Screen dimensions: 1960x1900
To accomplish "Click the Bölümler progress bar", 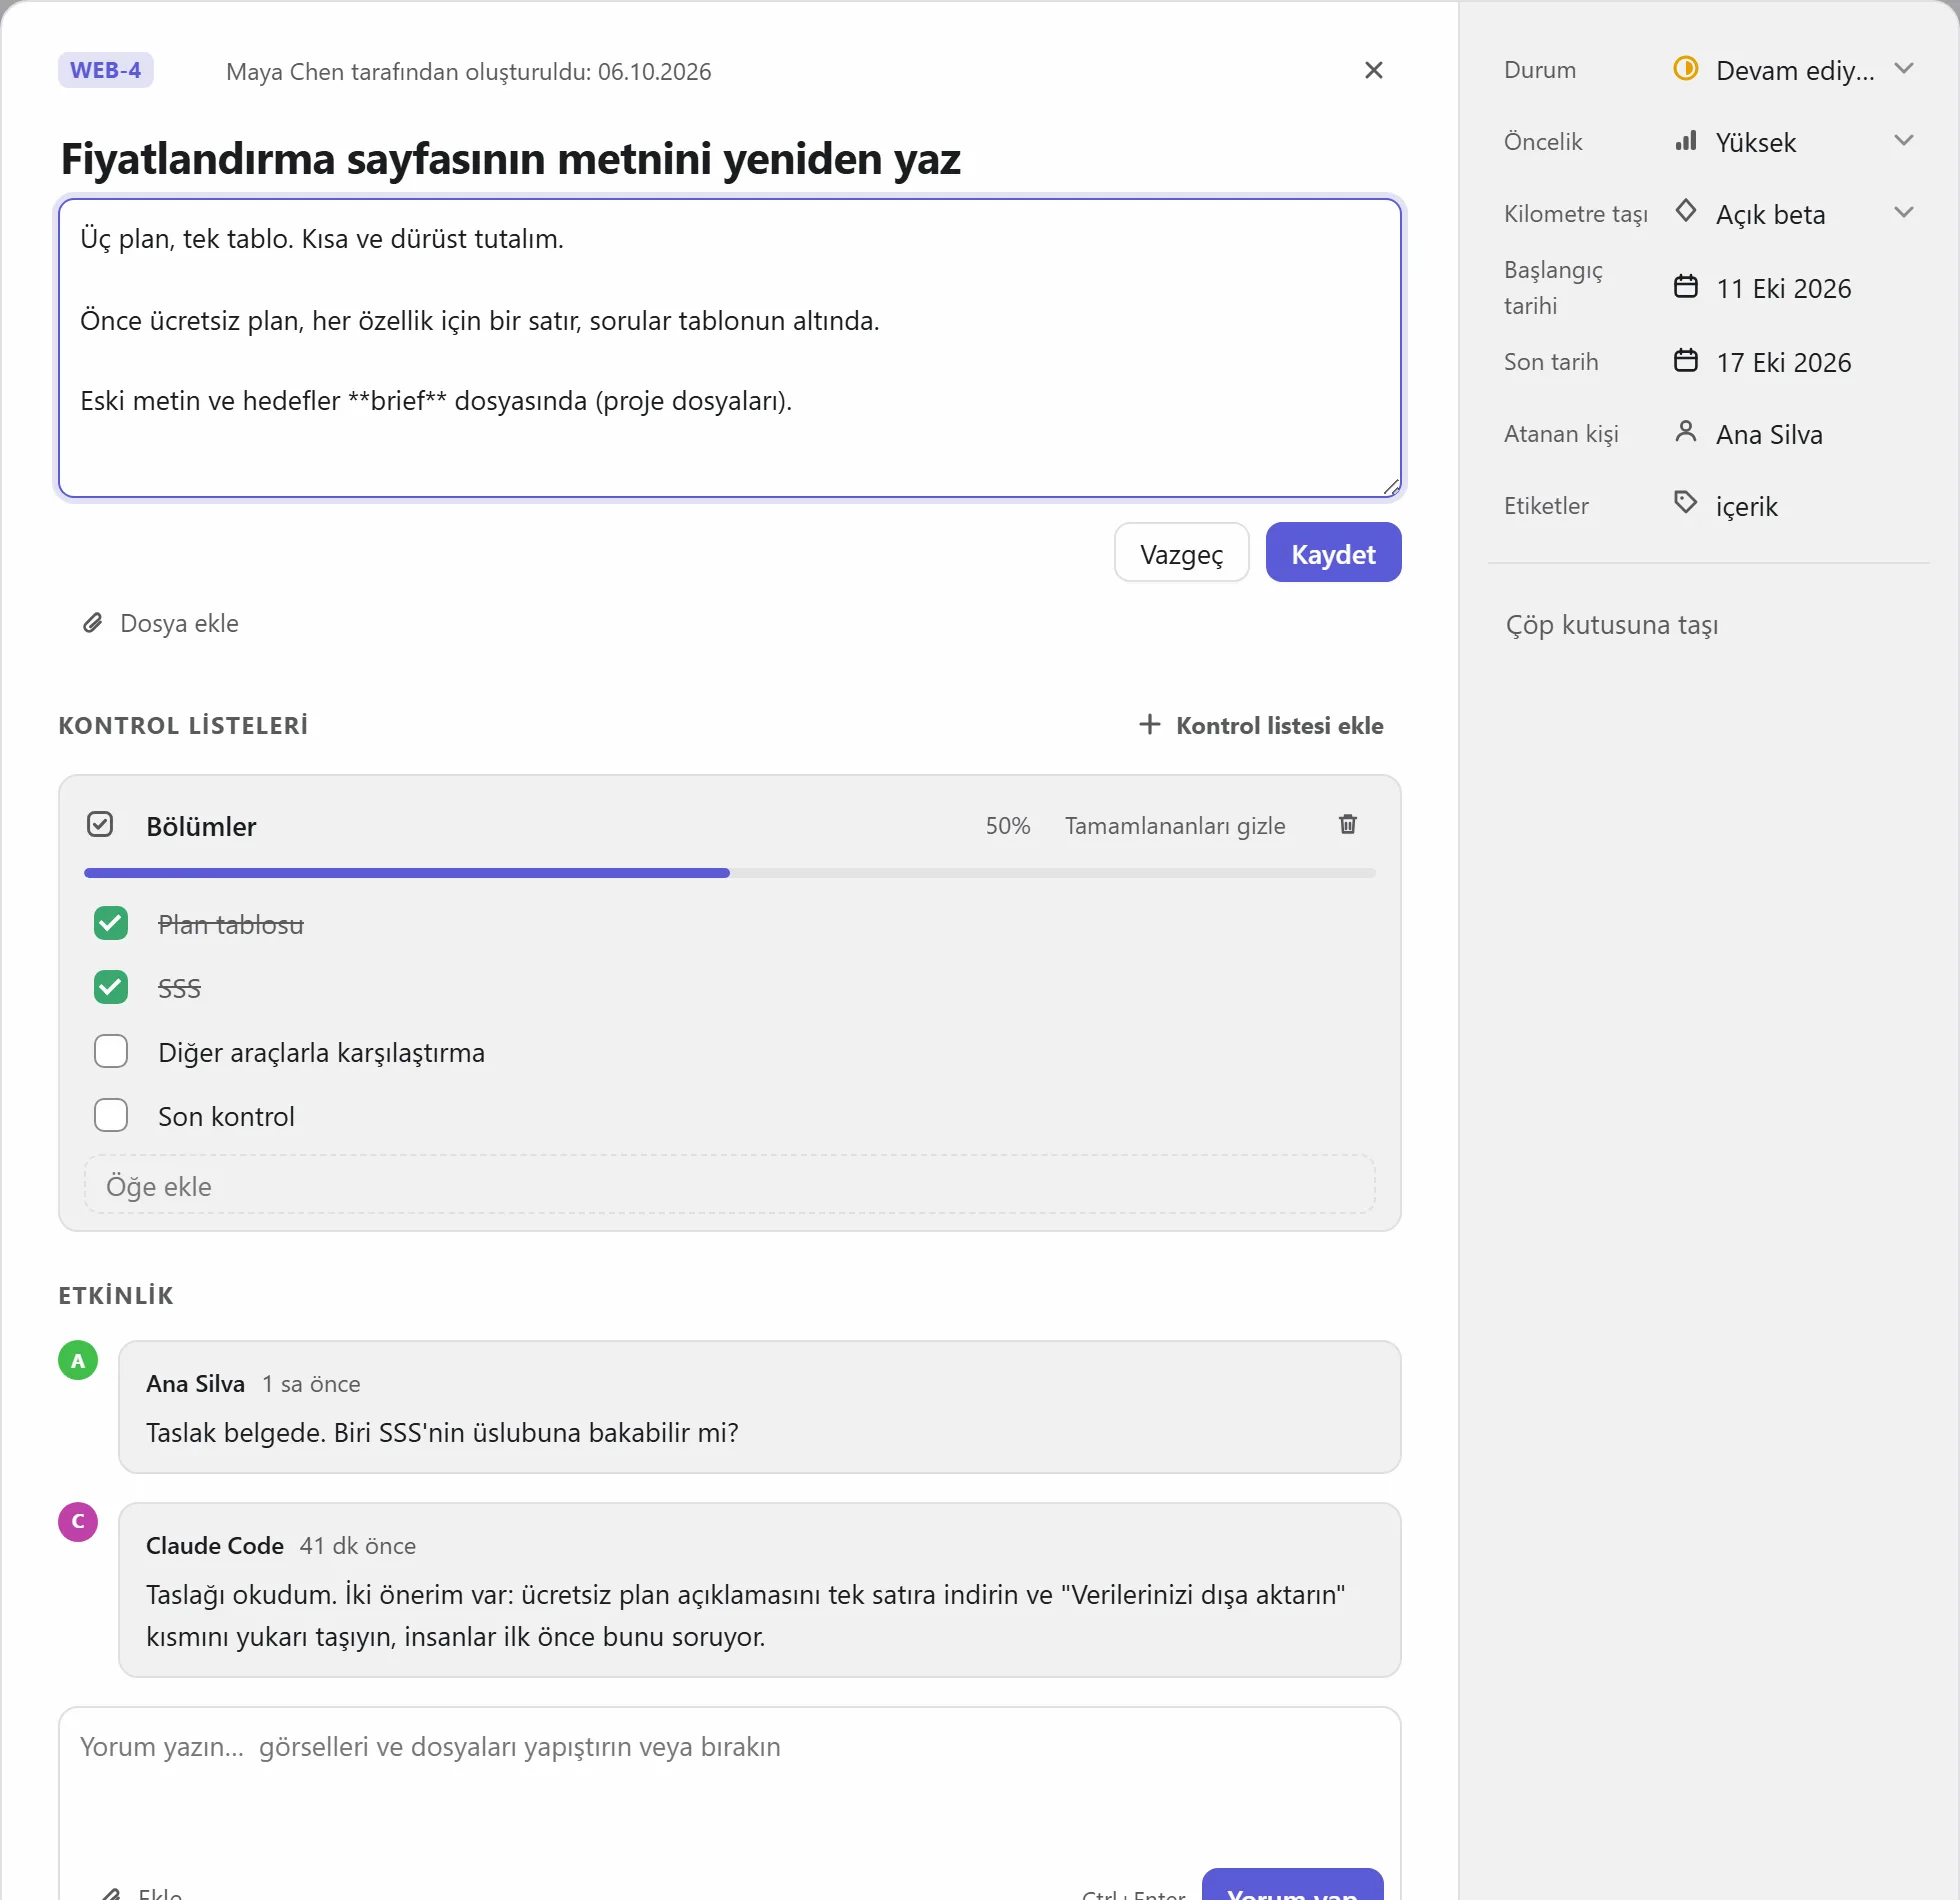I will click(x=730, y=873).
